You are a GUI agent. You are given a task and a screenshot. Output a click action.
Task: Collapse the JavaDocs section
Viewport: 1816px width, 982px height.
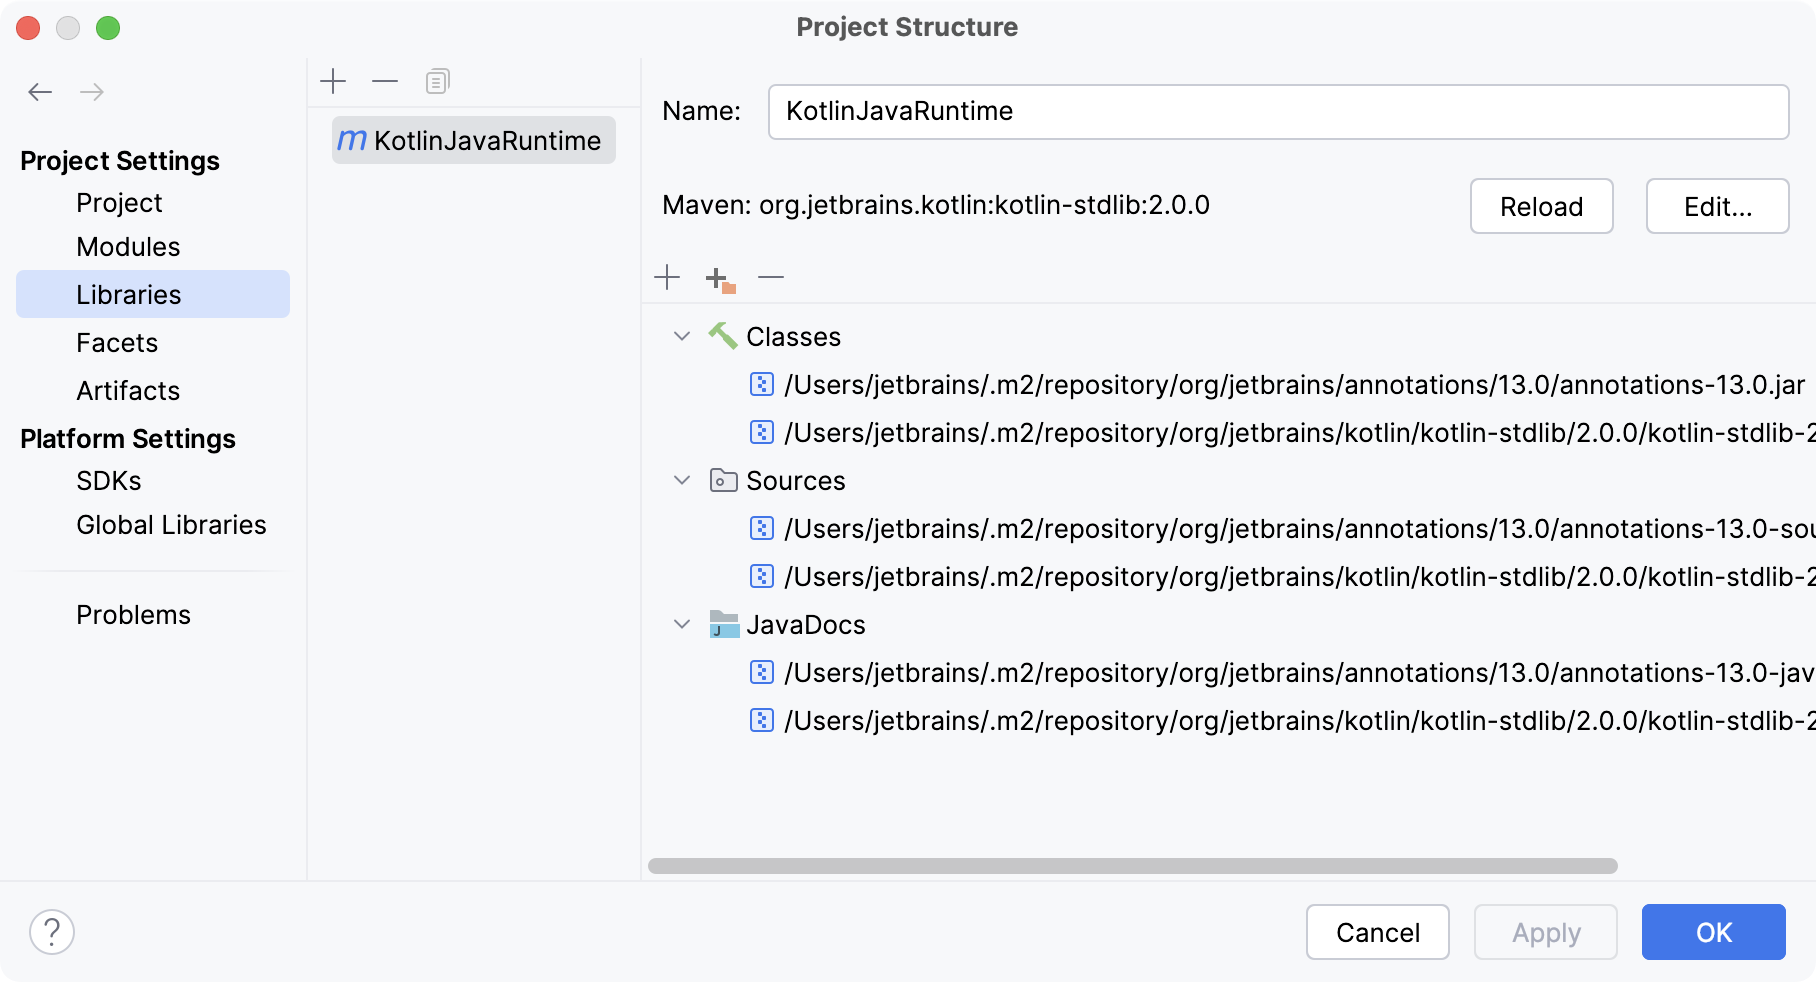(683, 625)
